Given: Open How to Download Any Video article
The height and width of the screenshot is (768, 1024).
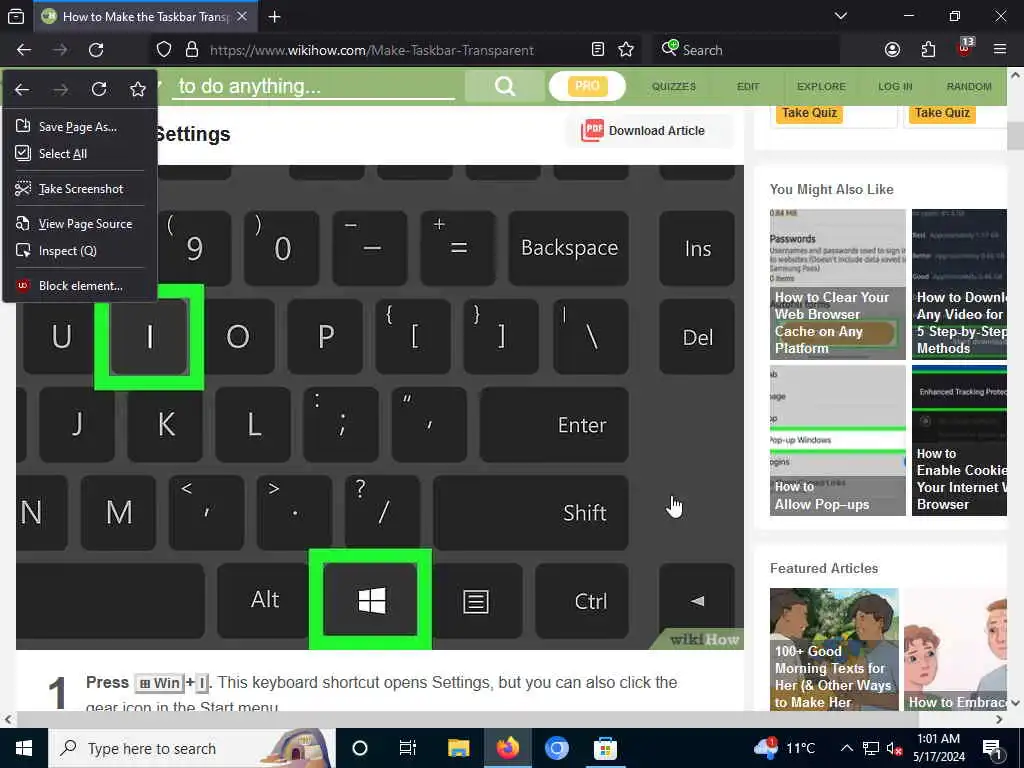Looking at the screenshot, I should (x=959, y=284).
